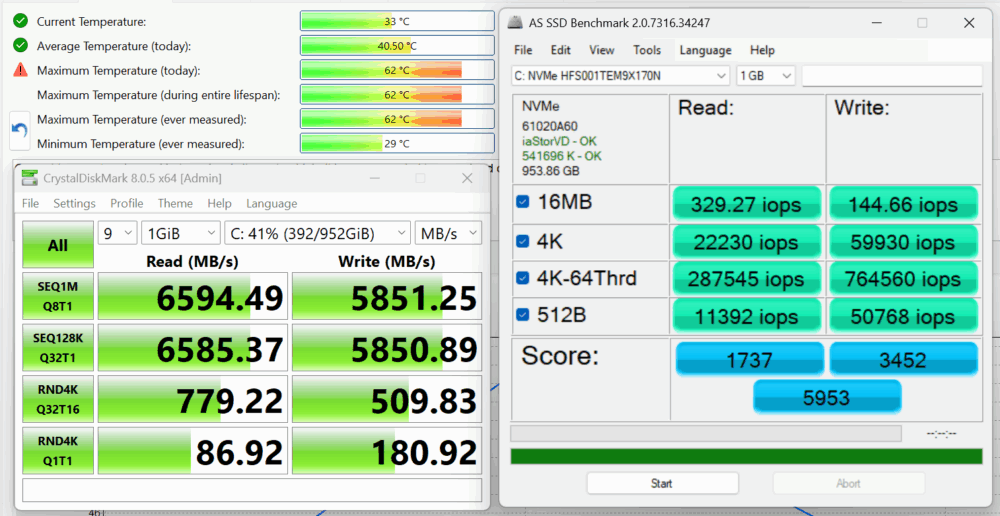The height and width of the screenshot is (516, 1000).
Task: Click the 11392 iops 512B read result
Action: point(747,316)
